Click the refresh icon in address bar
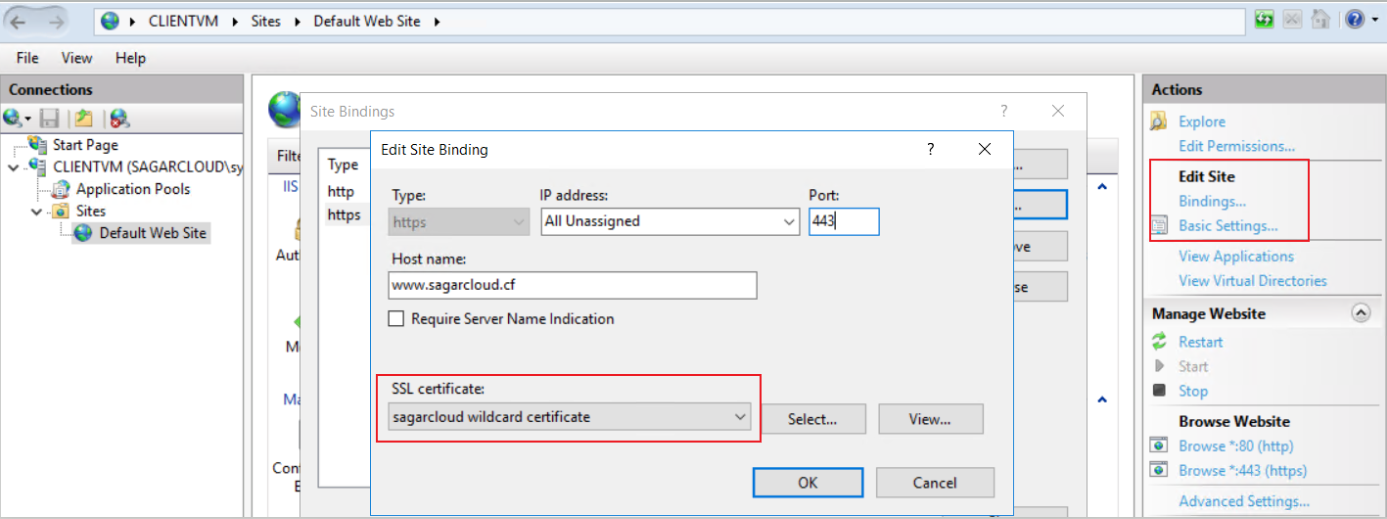Screen dimensions: 1387x519 (x=1264, y=19)
